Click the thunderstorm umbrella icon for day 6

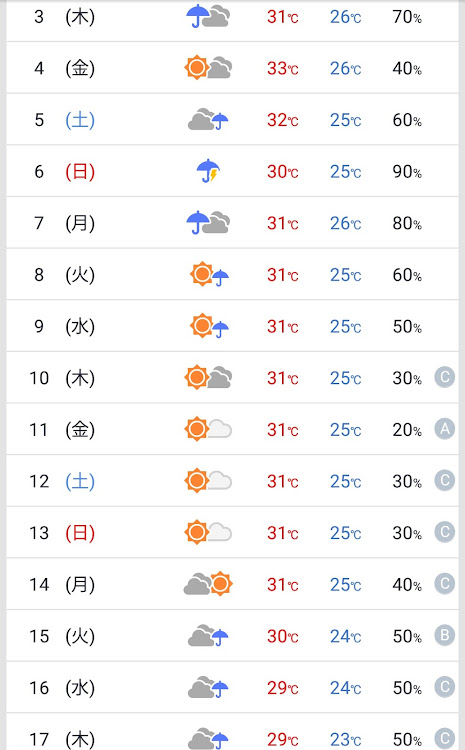pyautogui.click(x=208, y=171)
